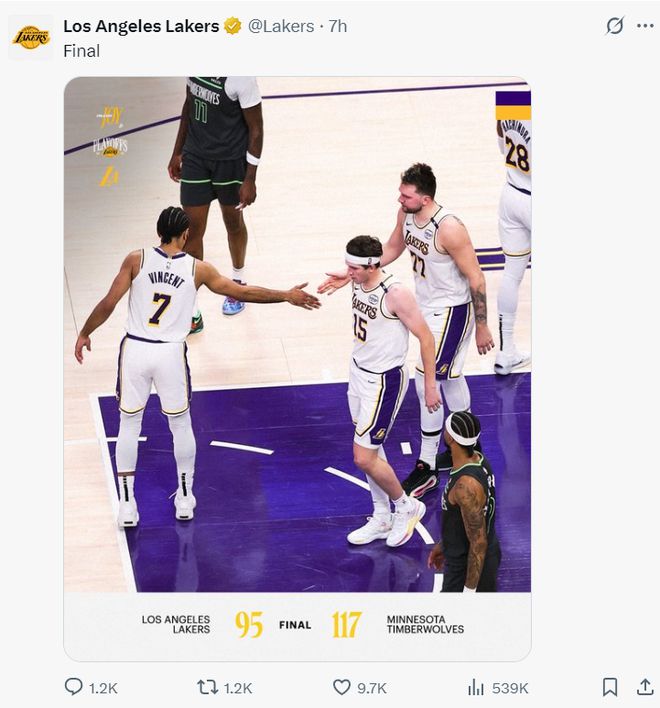Open the Lakers profile avatar logo

(x=30, y=38)
